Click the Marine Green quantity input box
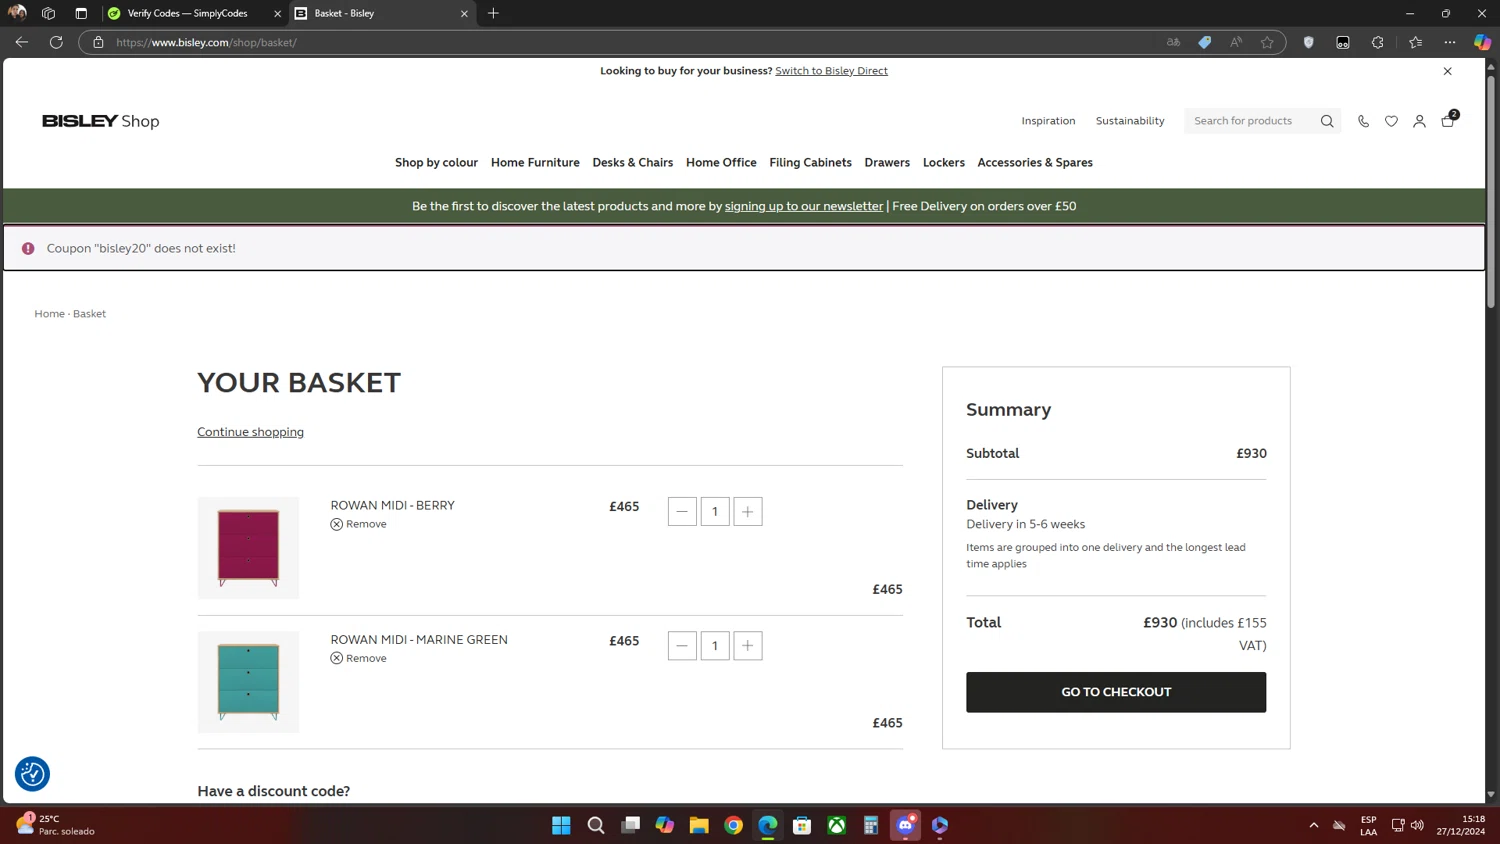This screenshot has width=1500, height=844. click(715, 645)
